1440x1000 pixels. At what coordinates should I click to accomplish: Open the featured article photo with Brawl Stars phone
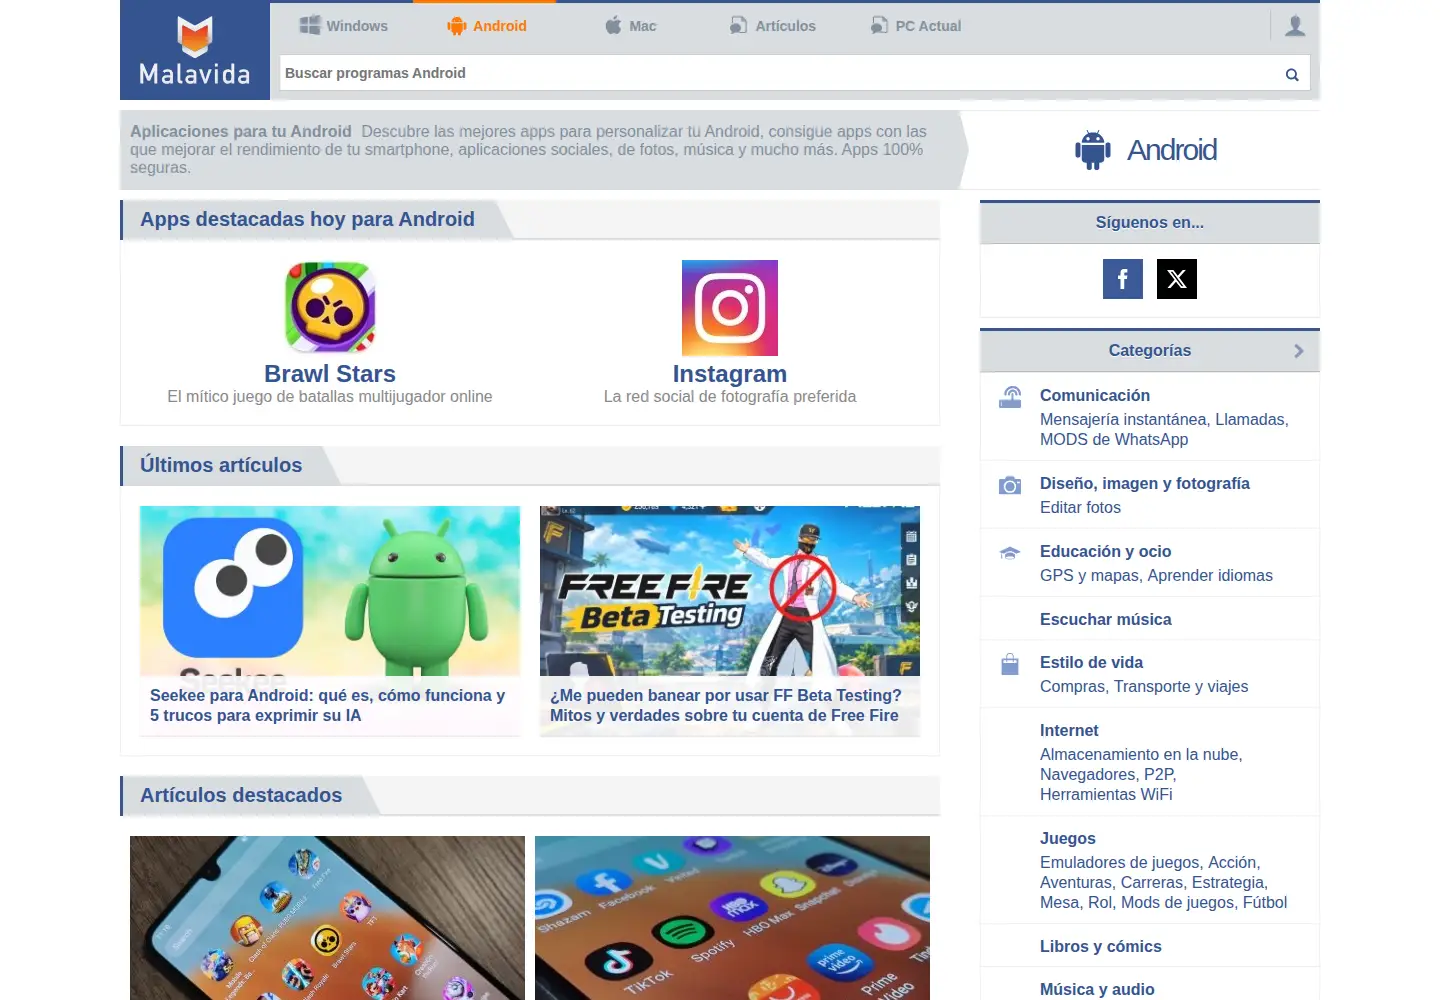click(x=327, y=918)
